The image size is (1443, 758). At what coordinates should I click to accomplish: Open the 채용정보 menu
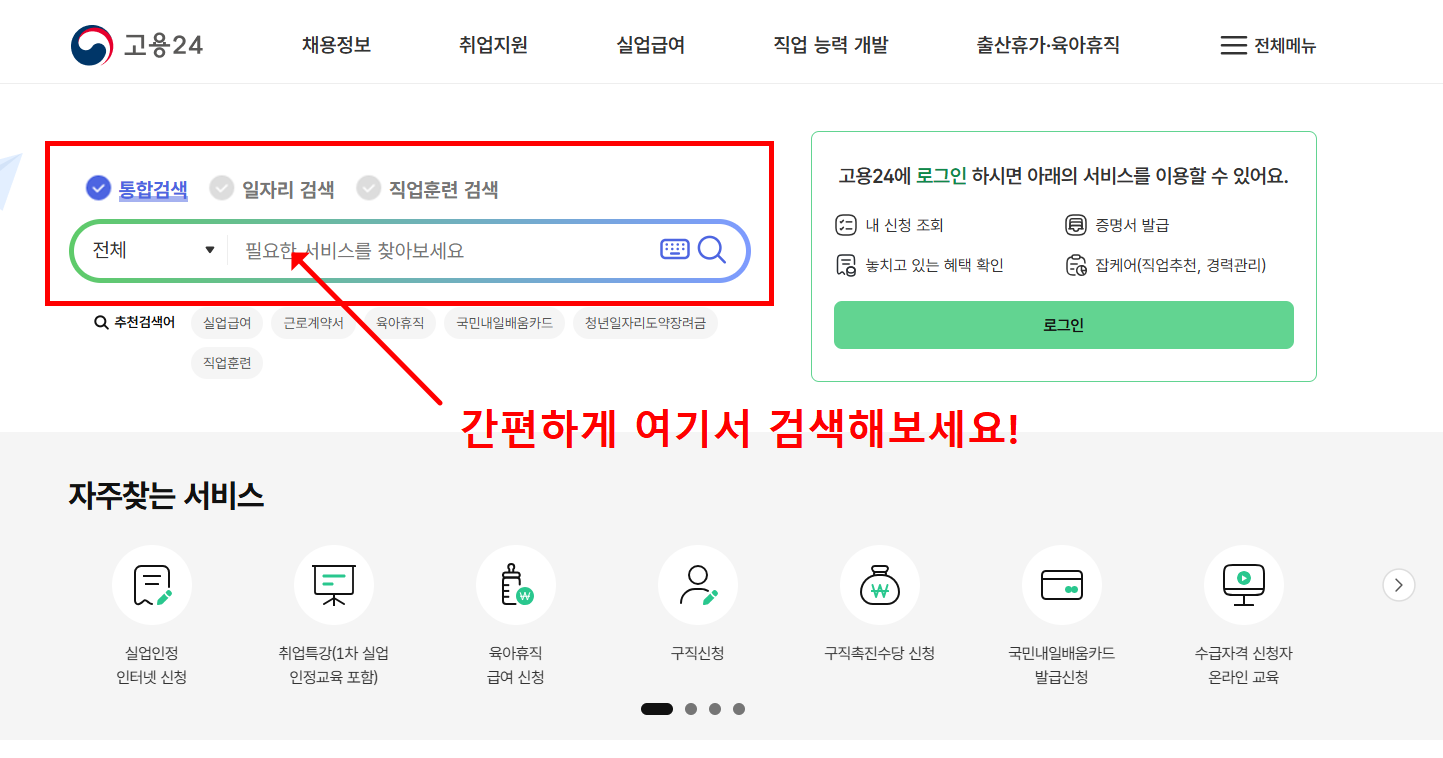click(336, 44)
